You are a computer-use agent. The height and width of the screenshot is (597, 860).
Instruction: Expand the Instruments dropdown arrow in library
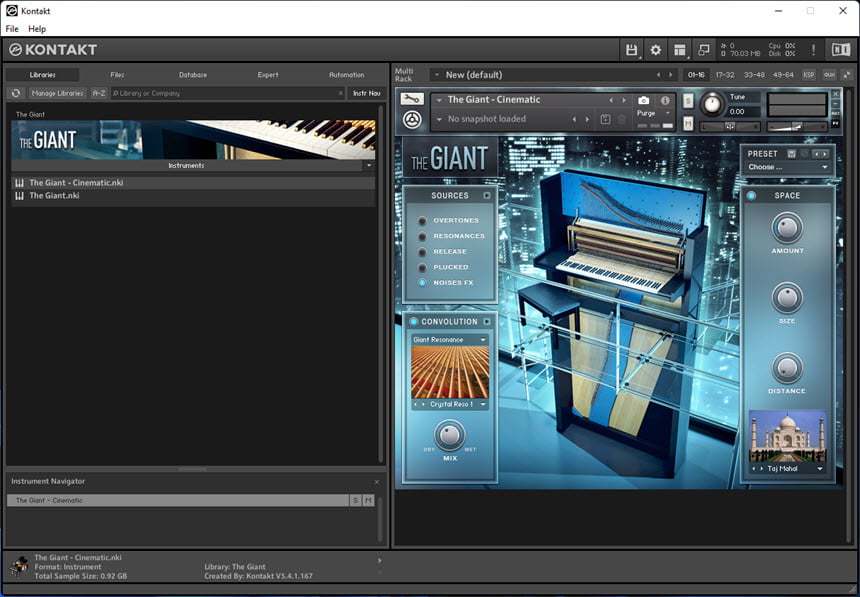click(369, 165)
